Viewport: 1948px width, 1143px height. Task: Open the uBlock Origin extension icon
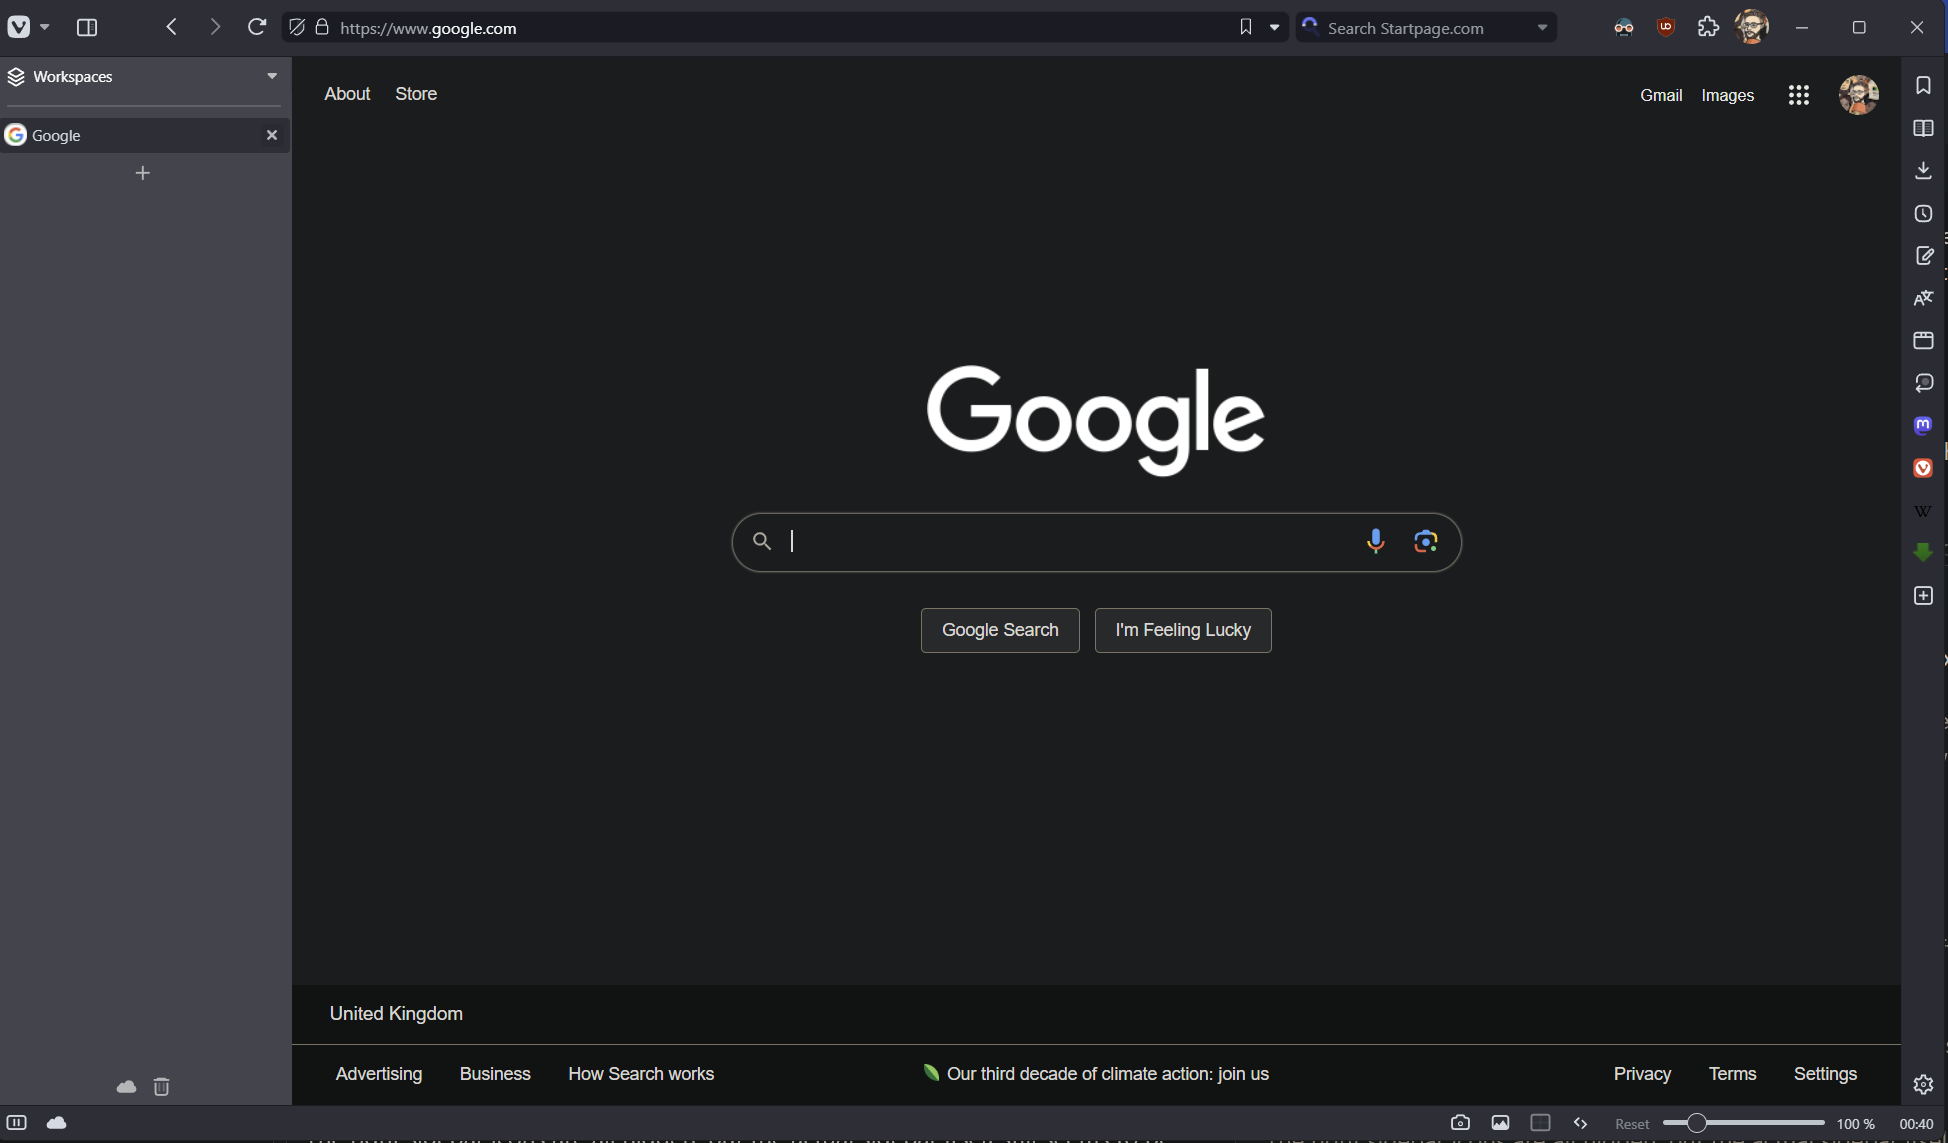point(1666,27)
